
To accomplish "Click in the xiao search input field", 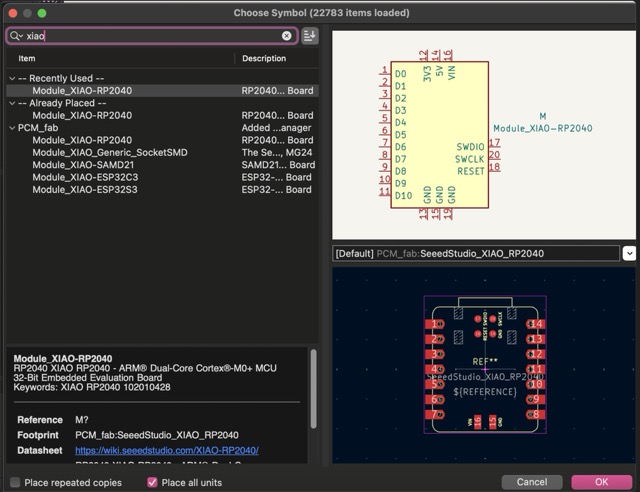I will point(151,36).
